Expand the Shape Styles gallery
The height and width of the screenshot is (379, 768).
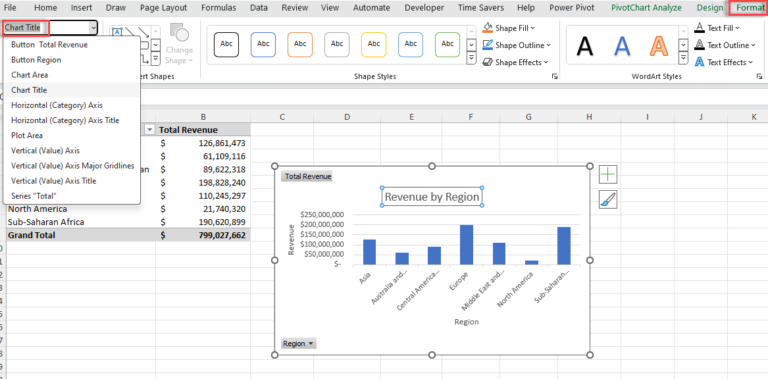pyautogui.click(x=472, y=58)
